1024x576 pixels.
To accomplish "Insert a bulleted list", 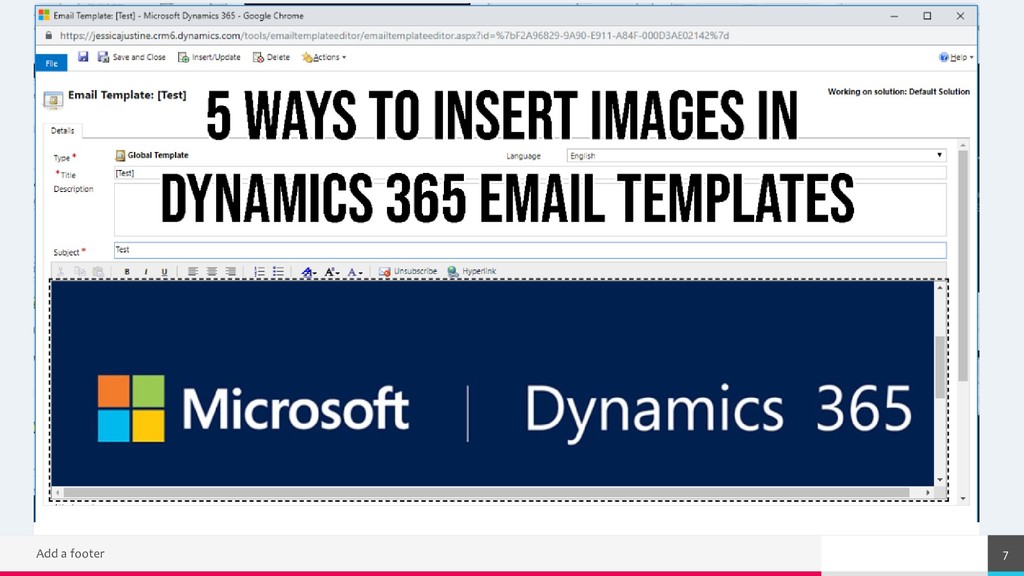I will [x=278, y=272].
